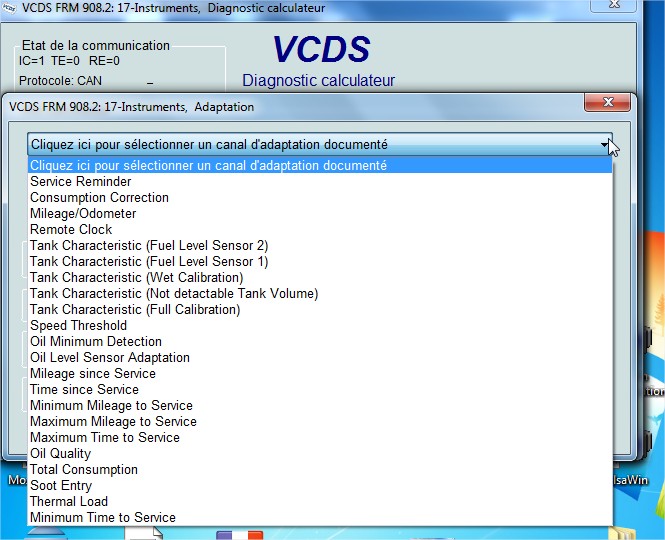Choose the Oil Quality channel

click(60, 454)
